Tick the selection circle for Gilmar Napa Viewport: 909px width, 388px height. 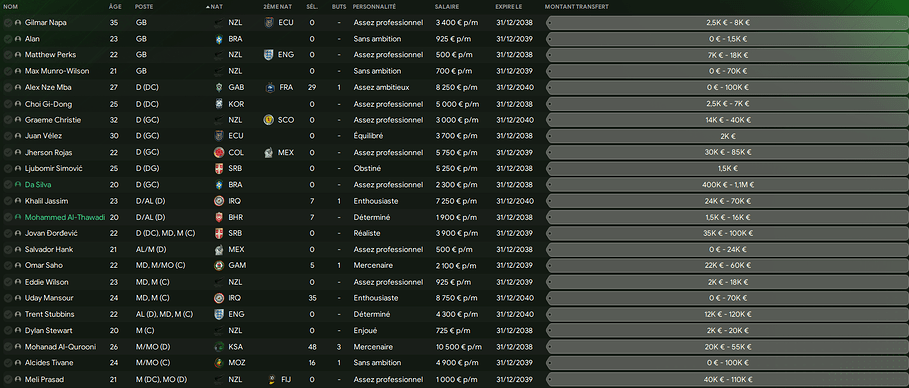coord(8,23)
